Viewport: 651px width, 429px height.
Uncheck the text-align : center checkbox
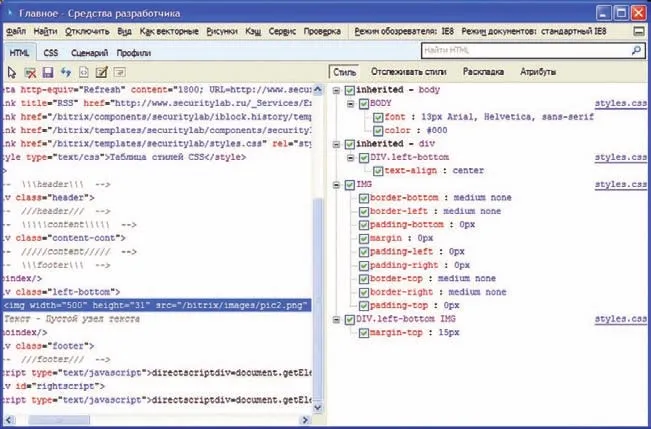point(377,171)
